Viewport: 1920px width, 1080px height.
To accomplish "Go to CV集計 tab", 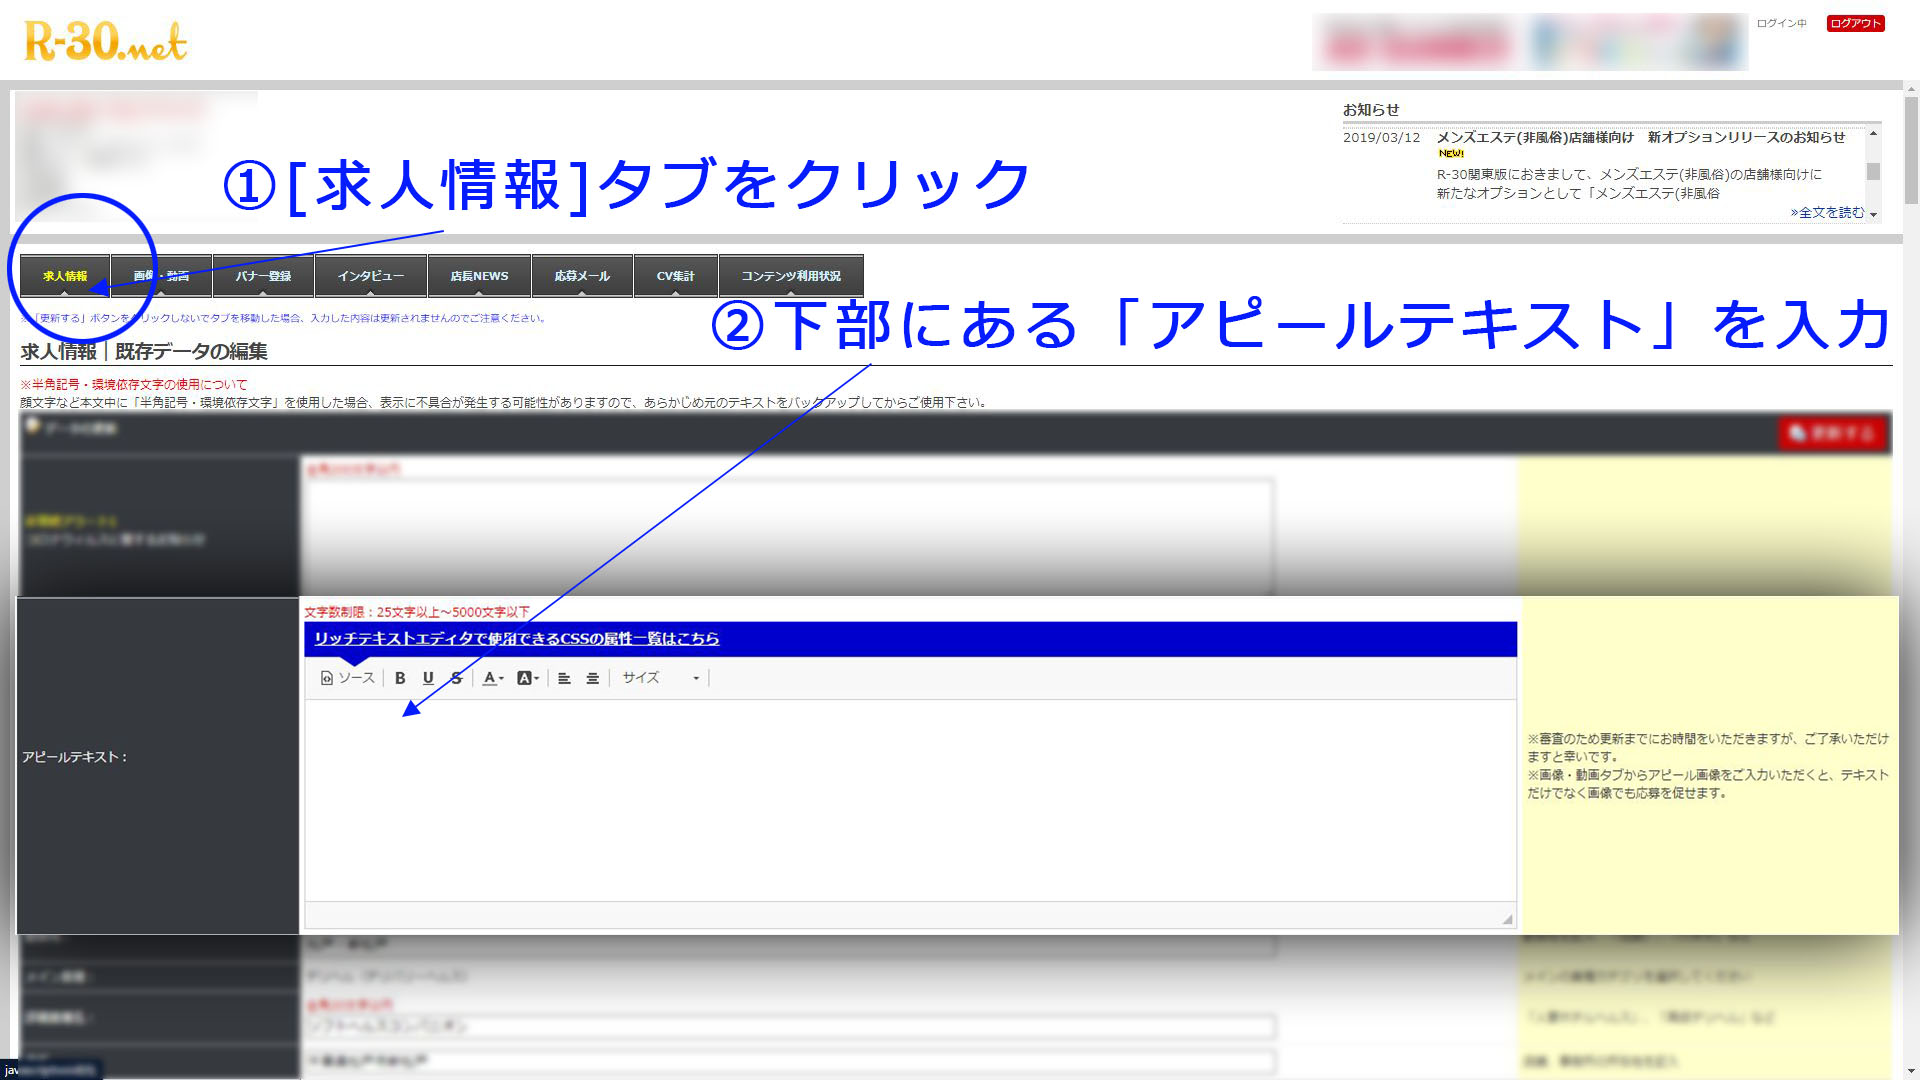I will (675, 276).
